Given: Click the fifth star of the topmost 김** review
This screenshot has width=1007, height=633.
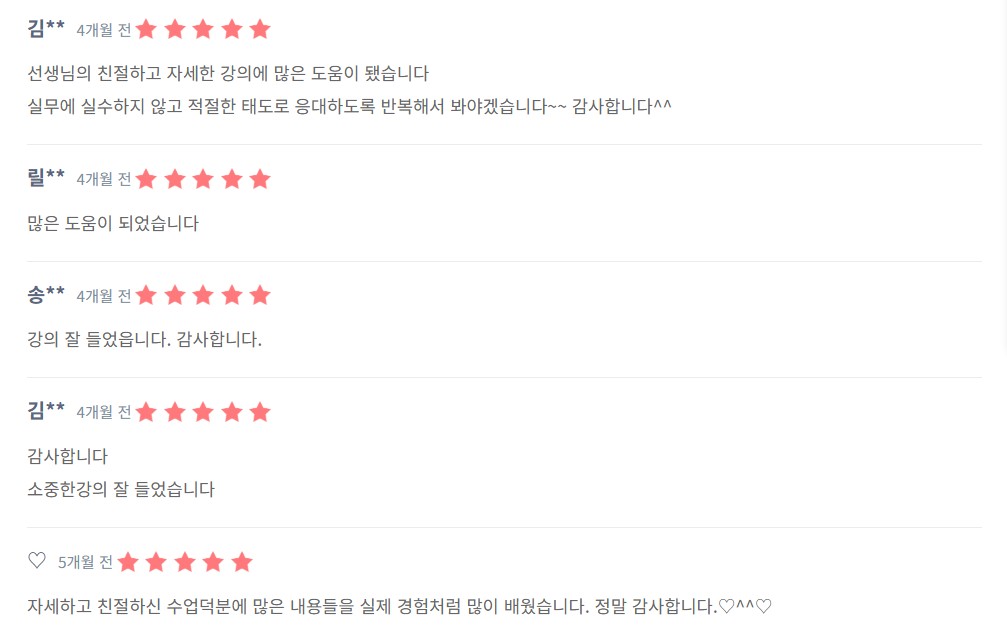Looking at the screenshot, I should click(x=260, y=29).
